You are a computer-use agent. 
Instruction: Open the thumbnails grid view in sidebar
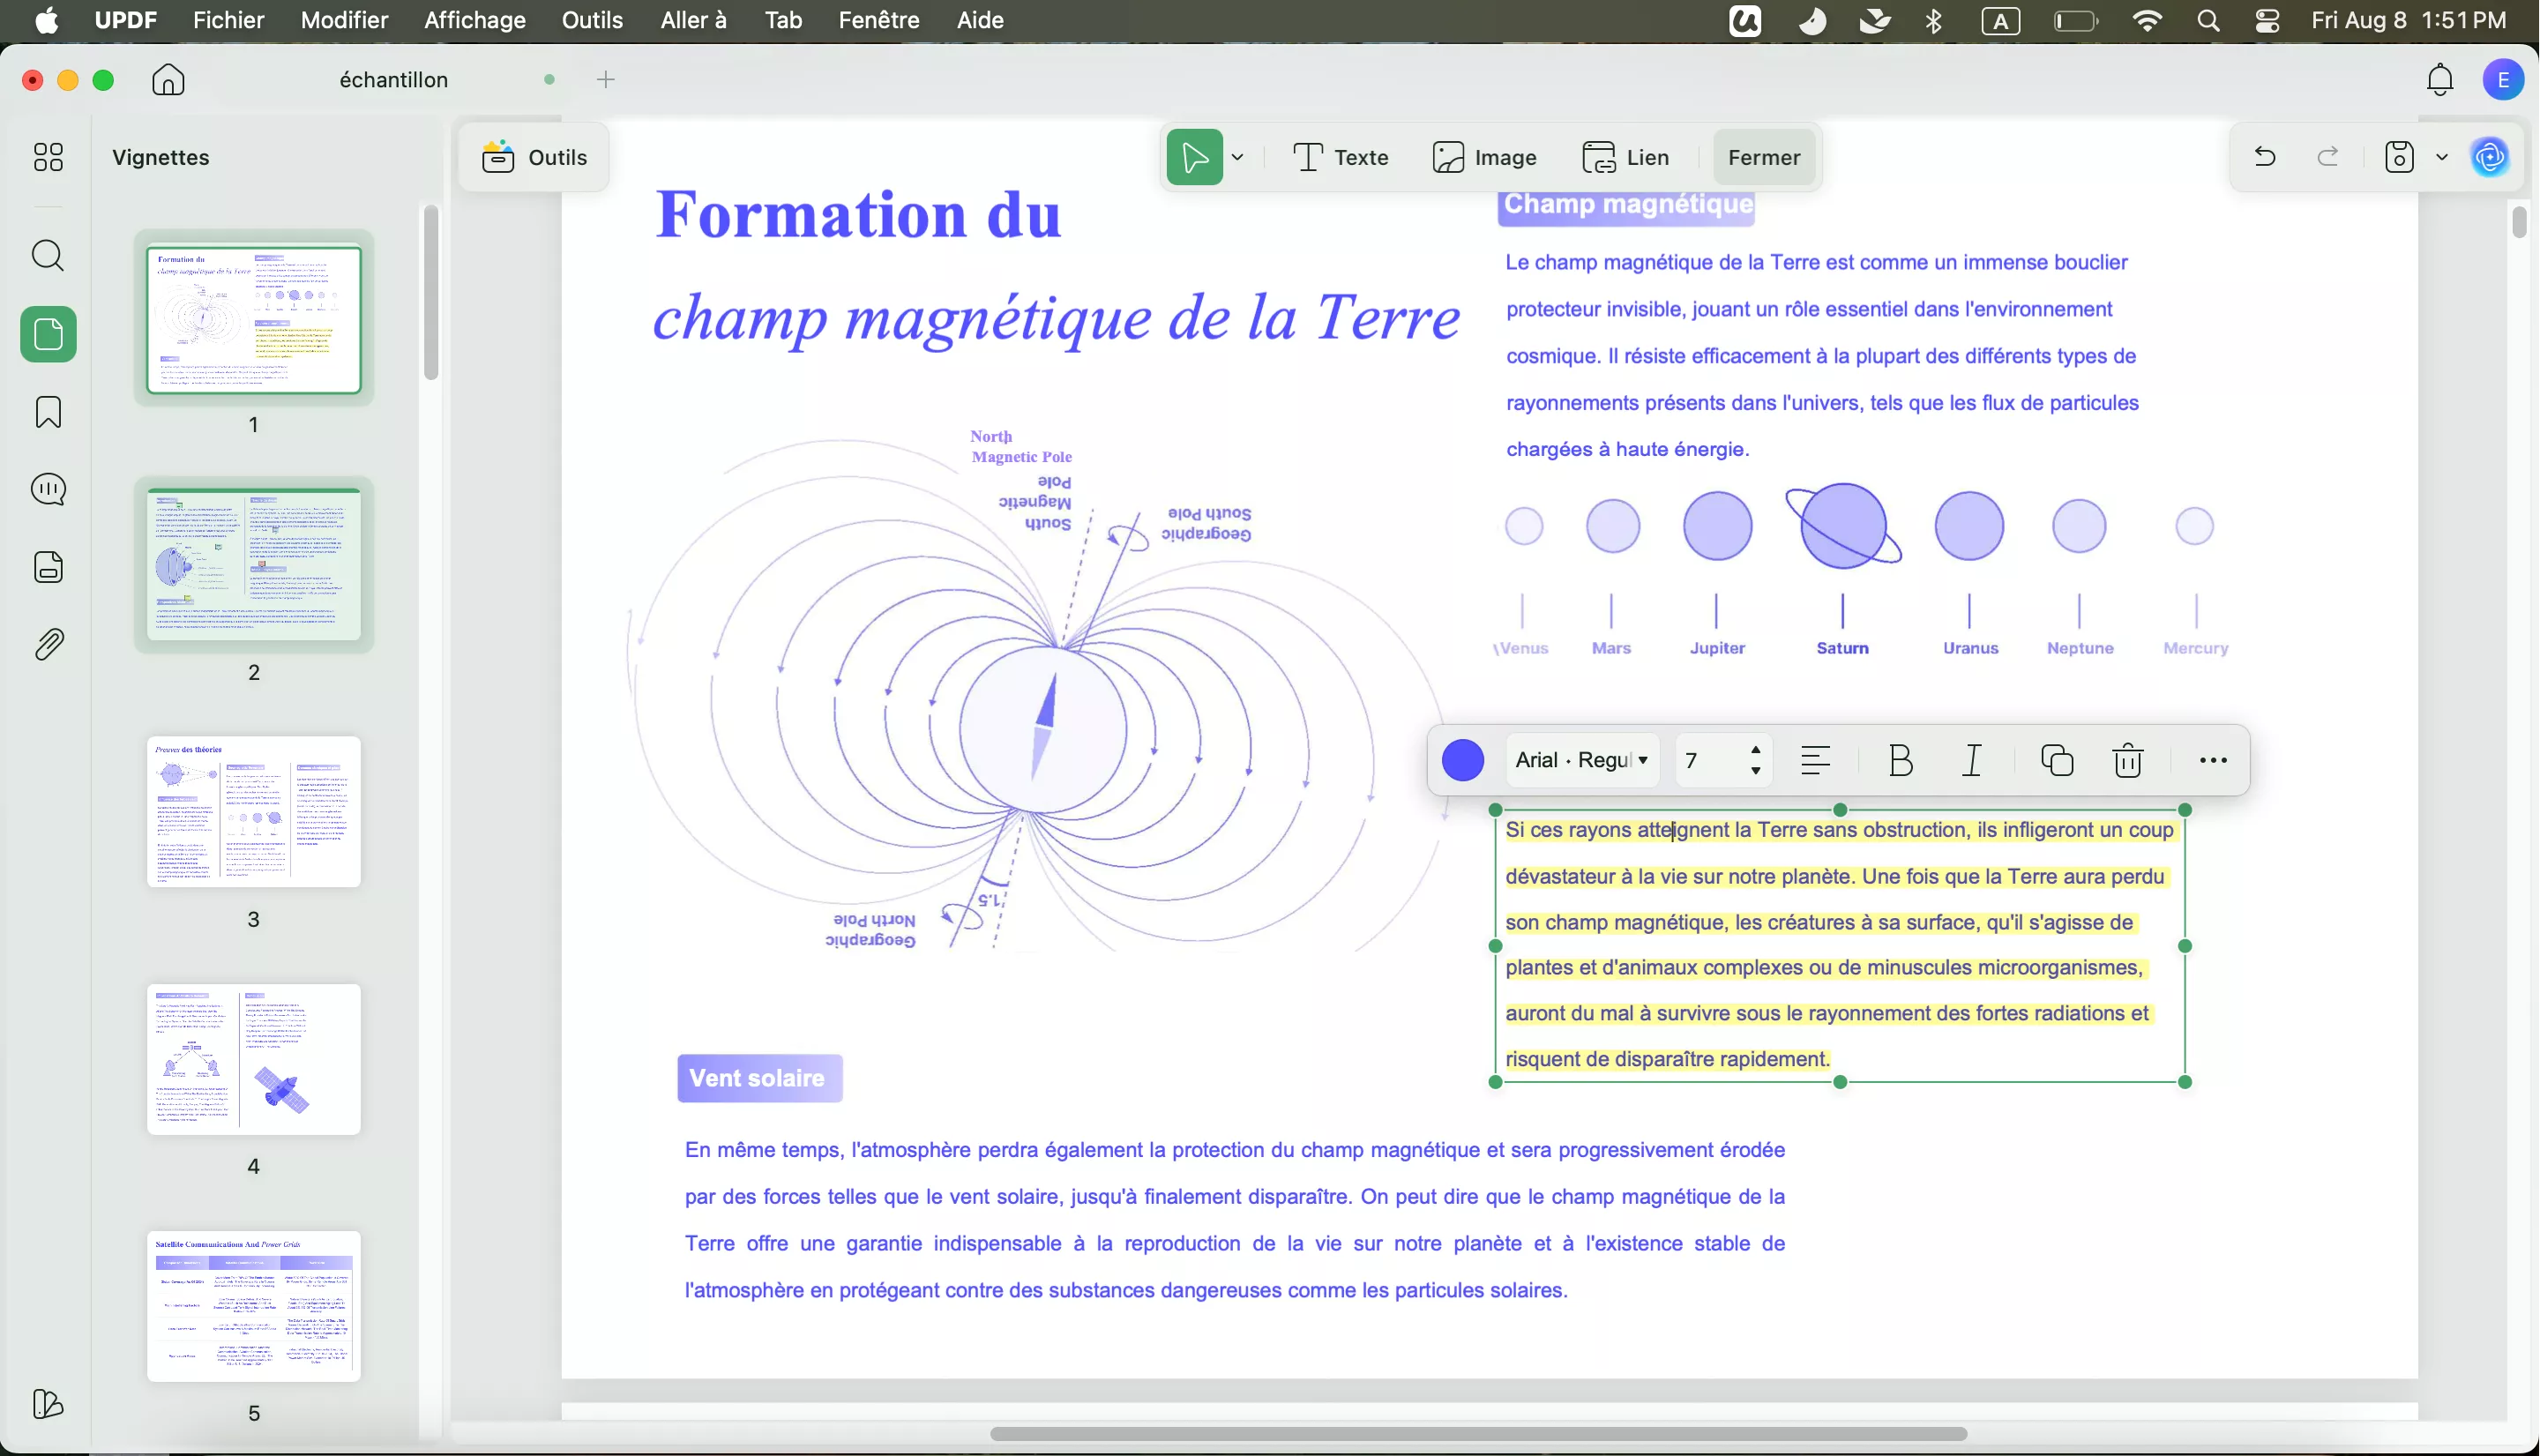point(47,157)
